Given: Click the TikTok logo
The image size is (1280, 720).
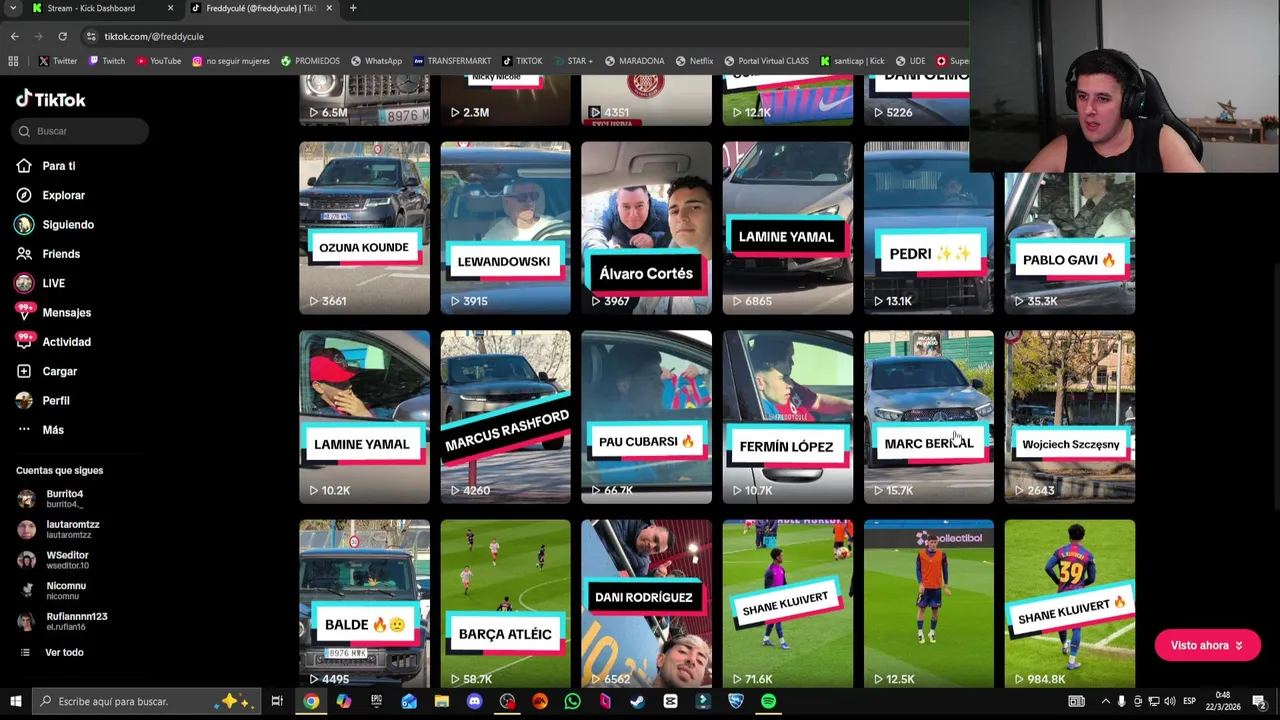Looking at the screenshot, I should [51, 99].
